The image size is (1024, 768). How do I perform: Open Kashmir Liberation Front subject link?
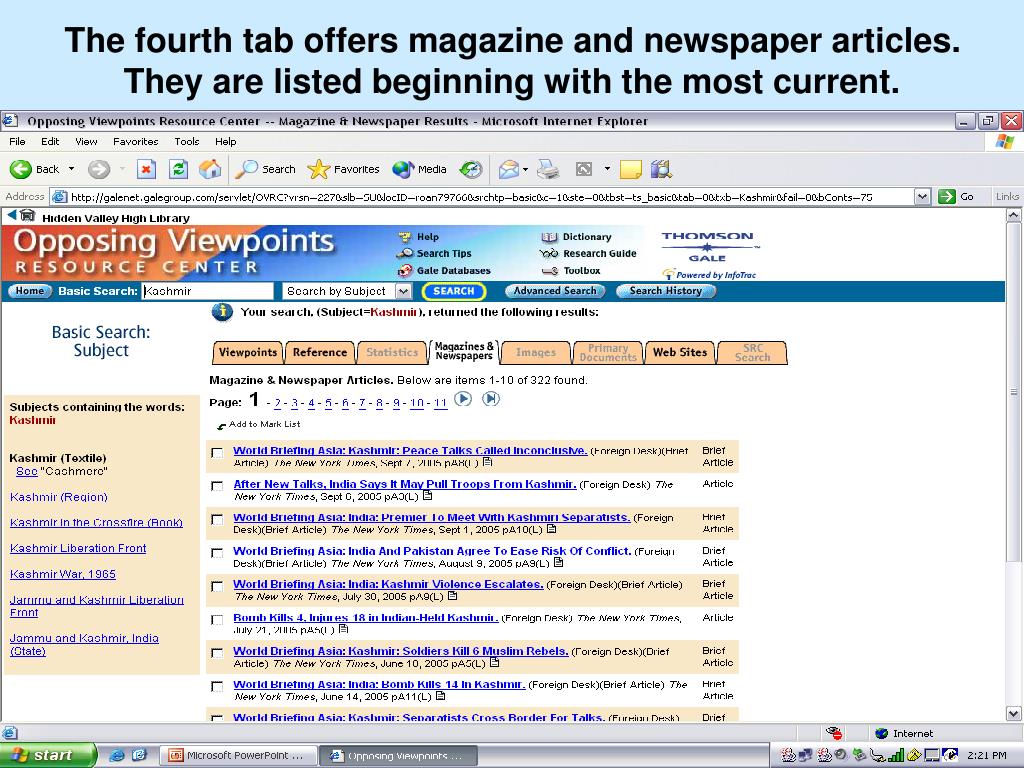(x=78, y=549)
